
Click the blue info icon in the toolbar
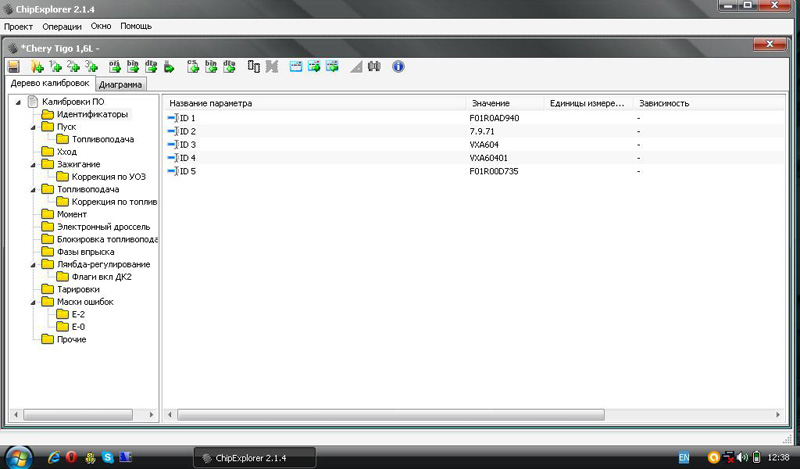coord(398,67)
